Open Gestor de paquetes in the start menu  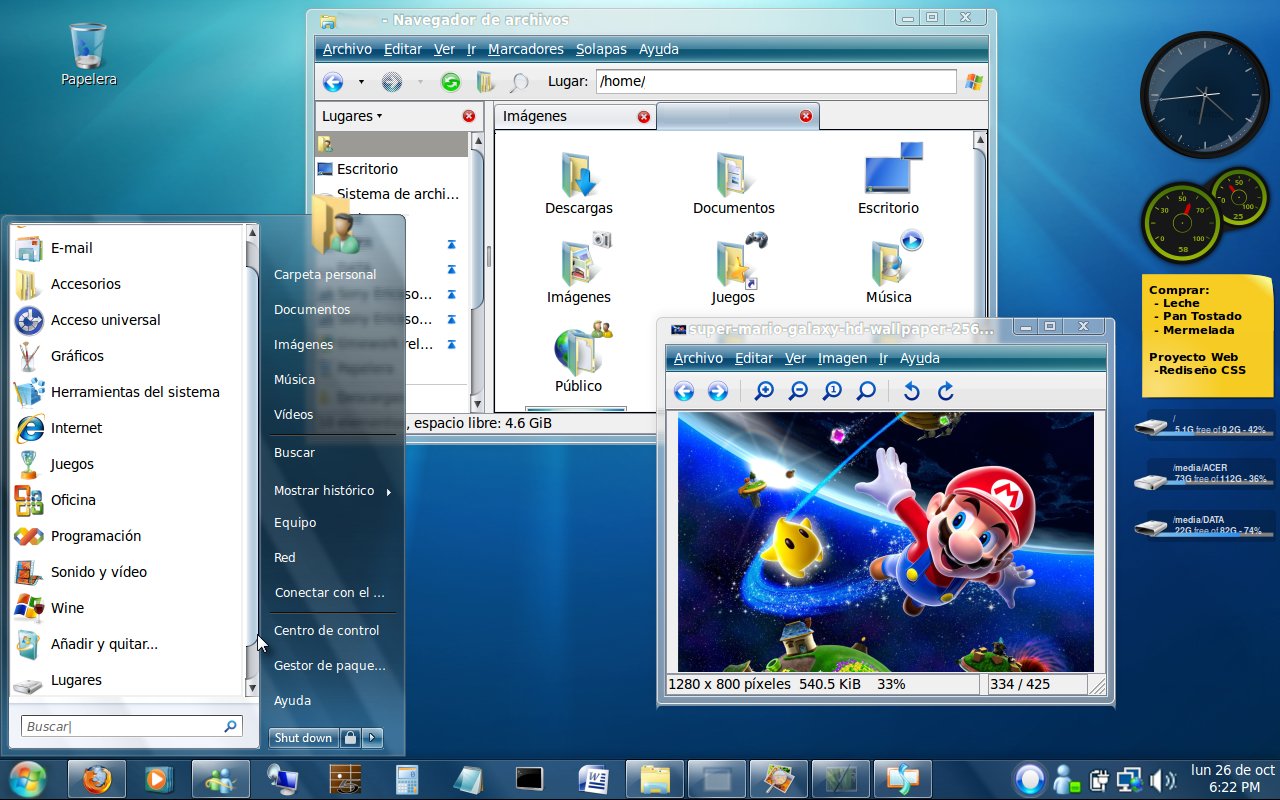[329, 665]
